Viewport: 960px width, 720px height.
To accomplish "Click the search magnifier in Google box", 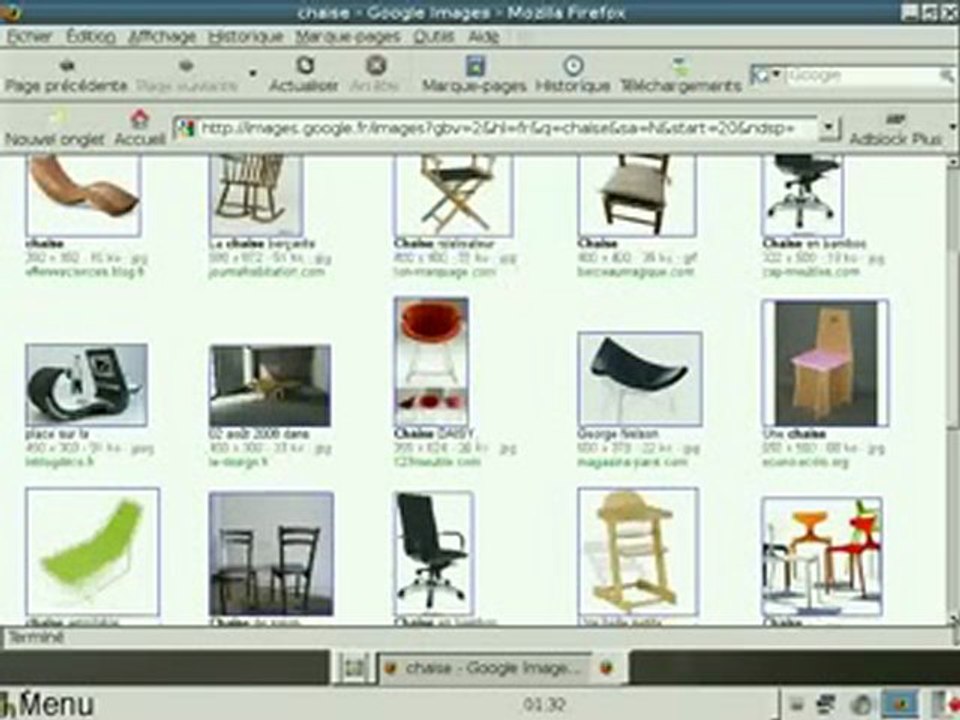I will point(947,76).
